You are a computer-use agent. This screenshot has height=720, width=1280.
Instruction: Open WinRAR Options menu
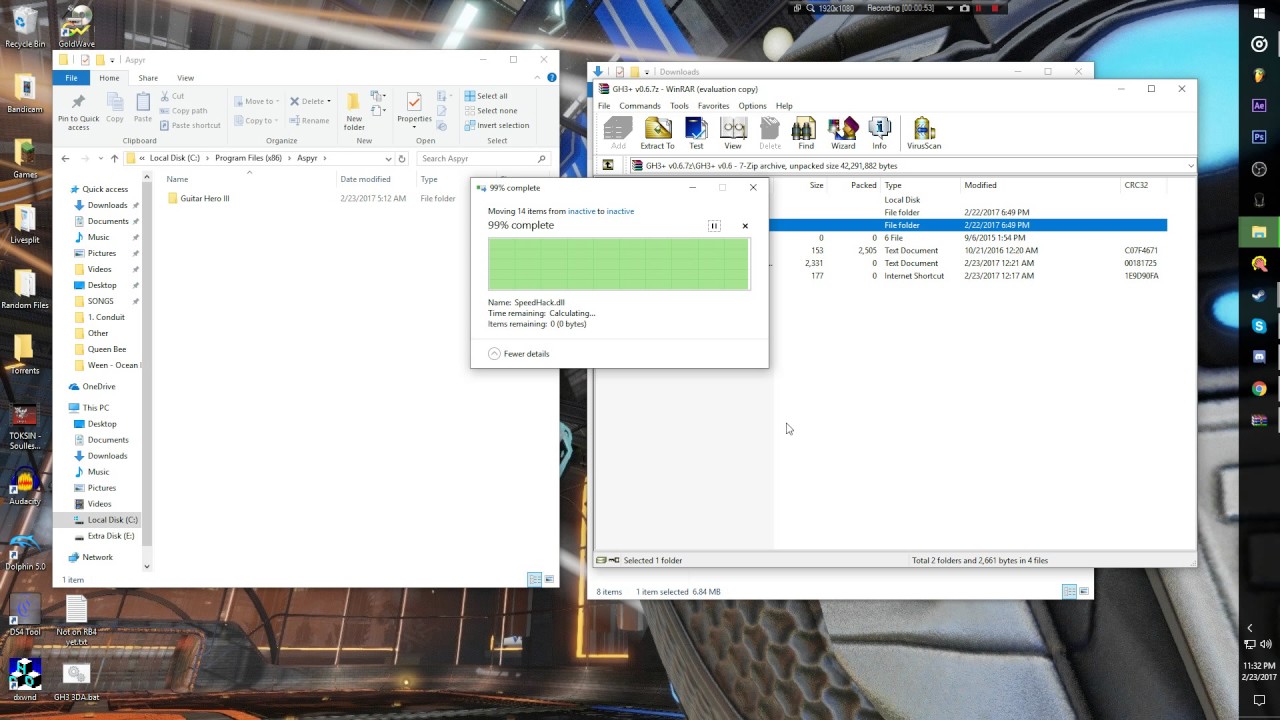pos(752,106)
